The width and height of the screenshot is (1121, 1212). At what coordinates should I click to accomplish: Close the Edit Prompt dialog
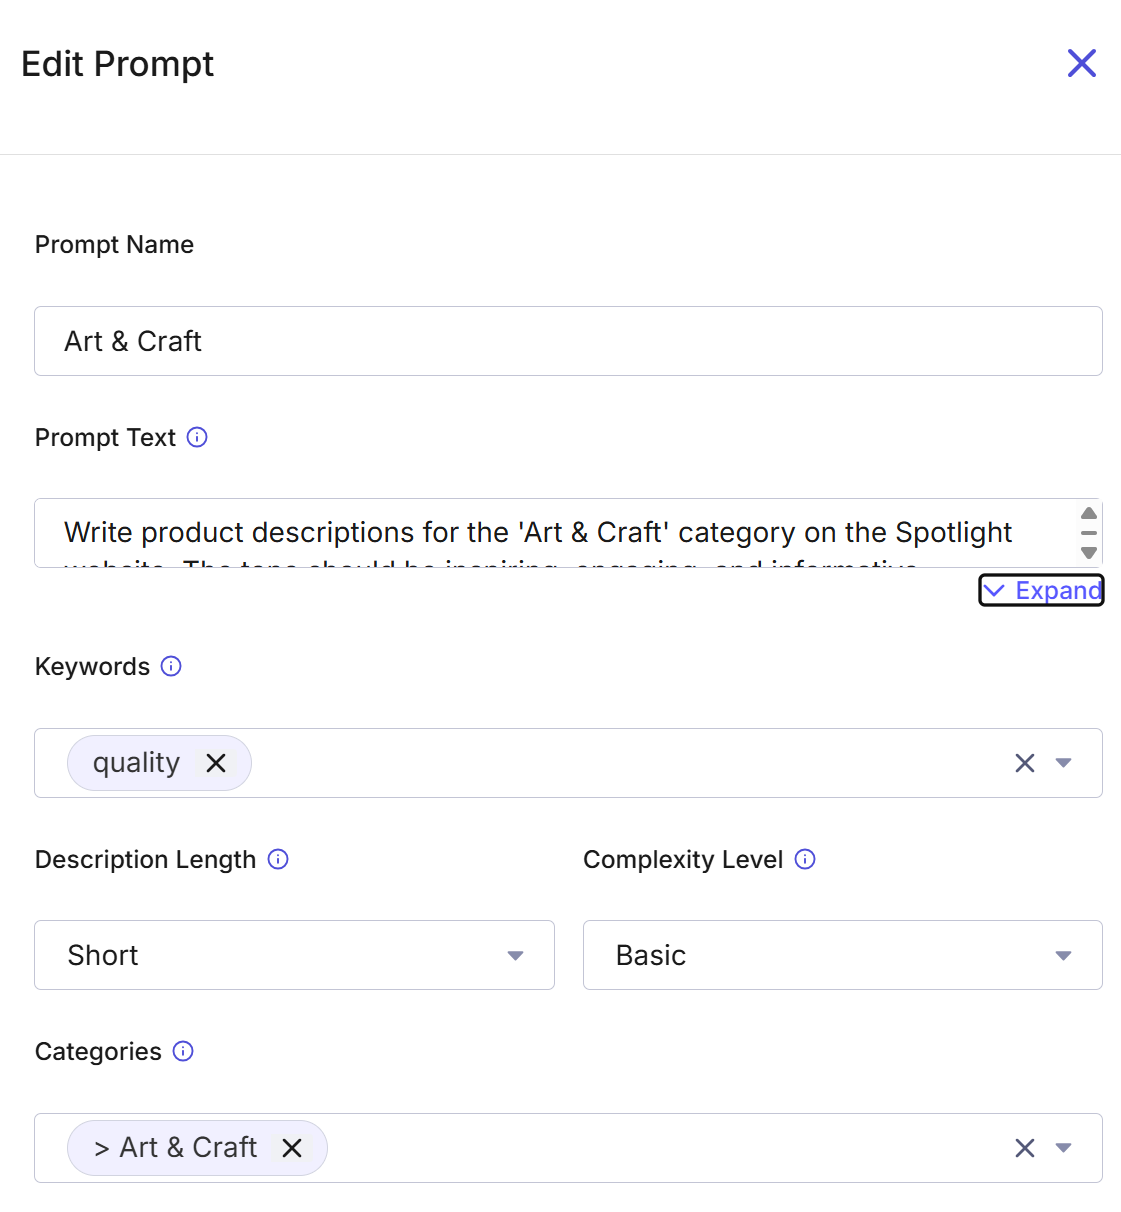tap(1082, 63)
